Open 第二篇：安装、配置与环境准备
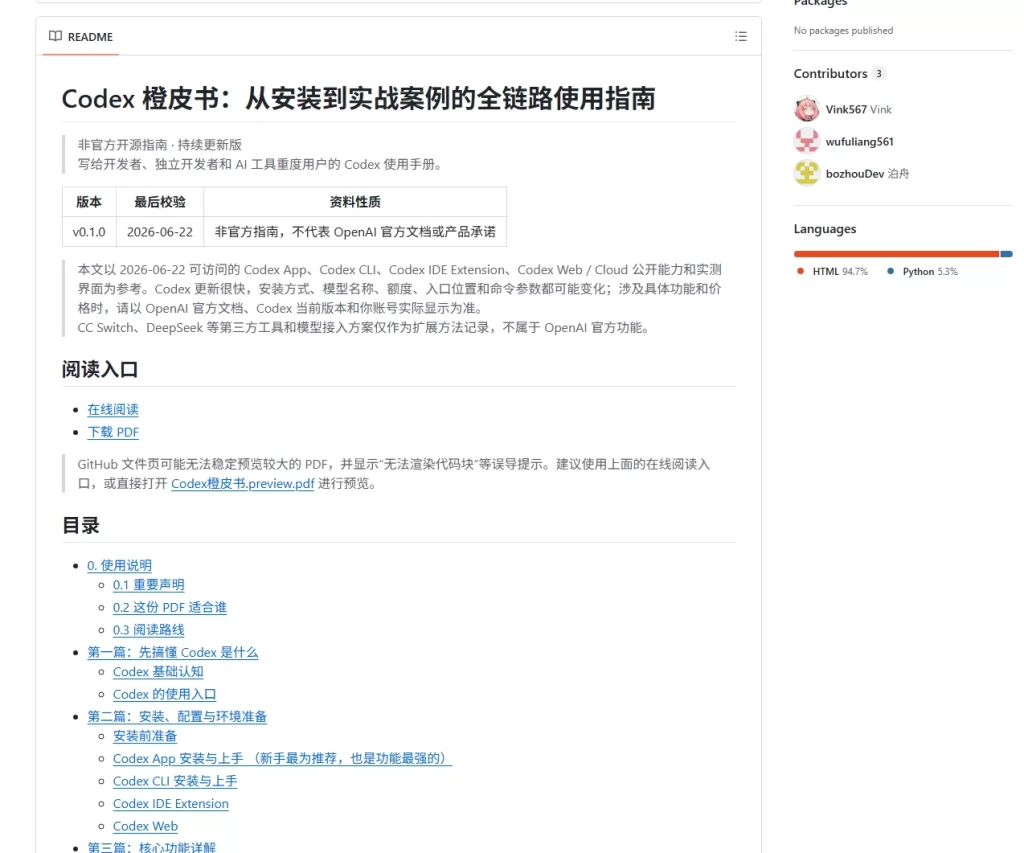 pyautogui.click(x=177, y=717)
